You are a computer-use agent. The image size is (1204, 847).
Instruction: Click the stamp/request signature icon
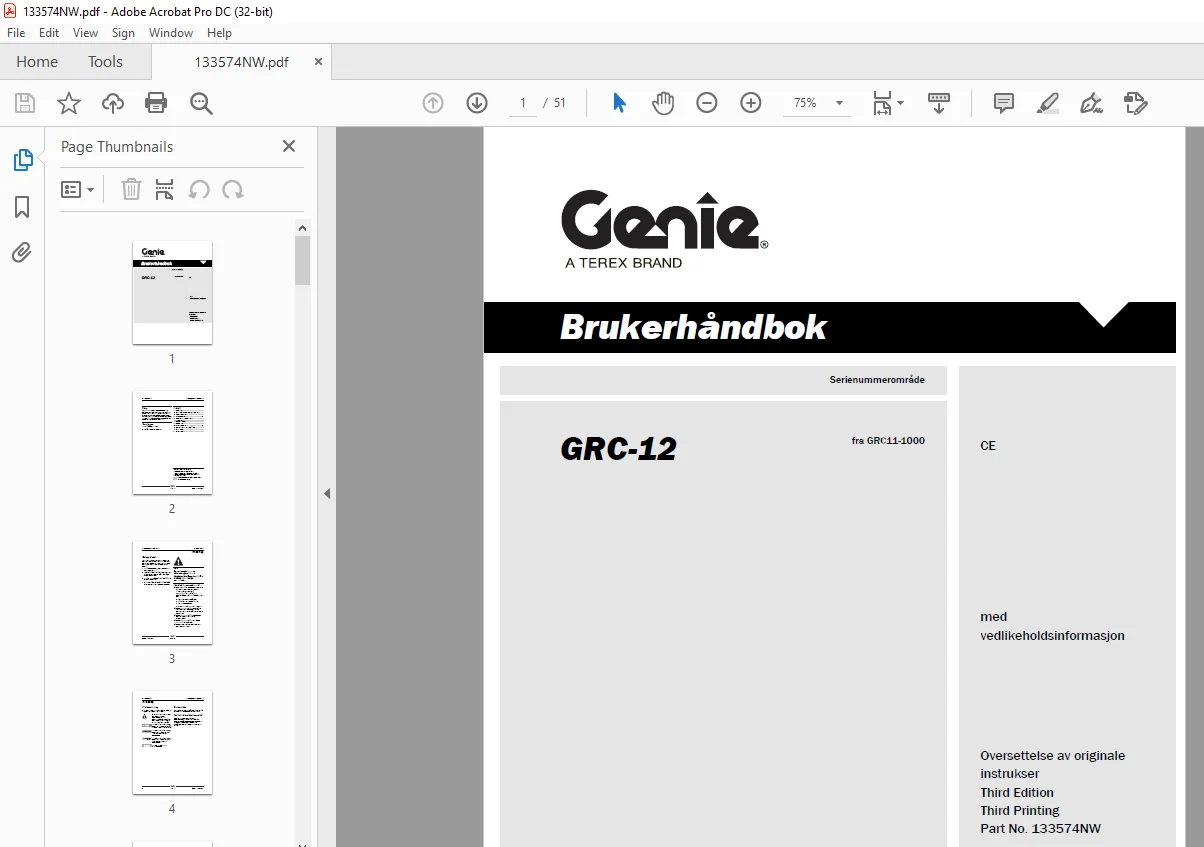pyautogui.click(x=1135, y=103)
